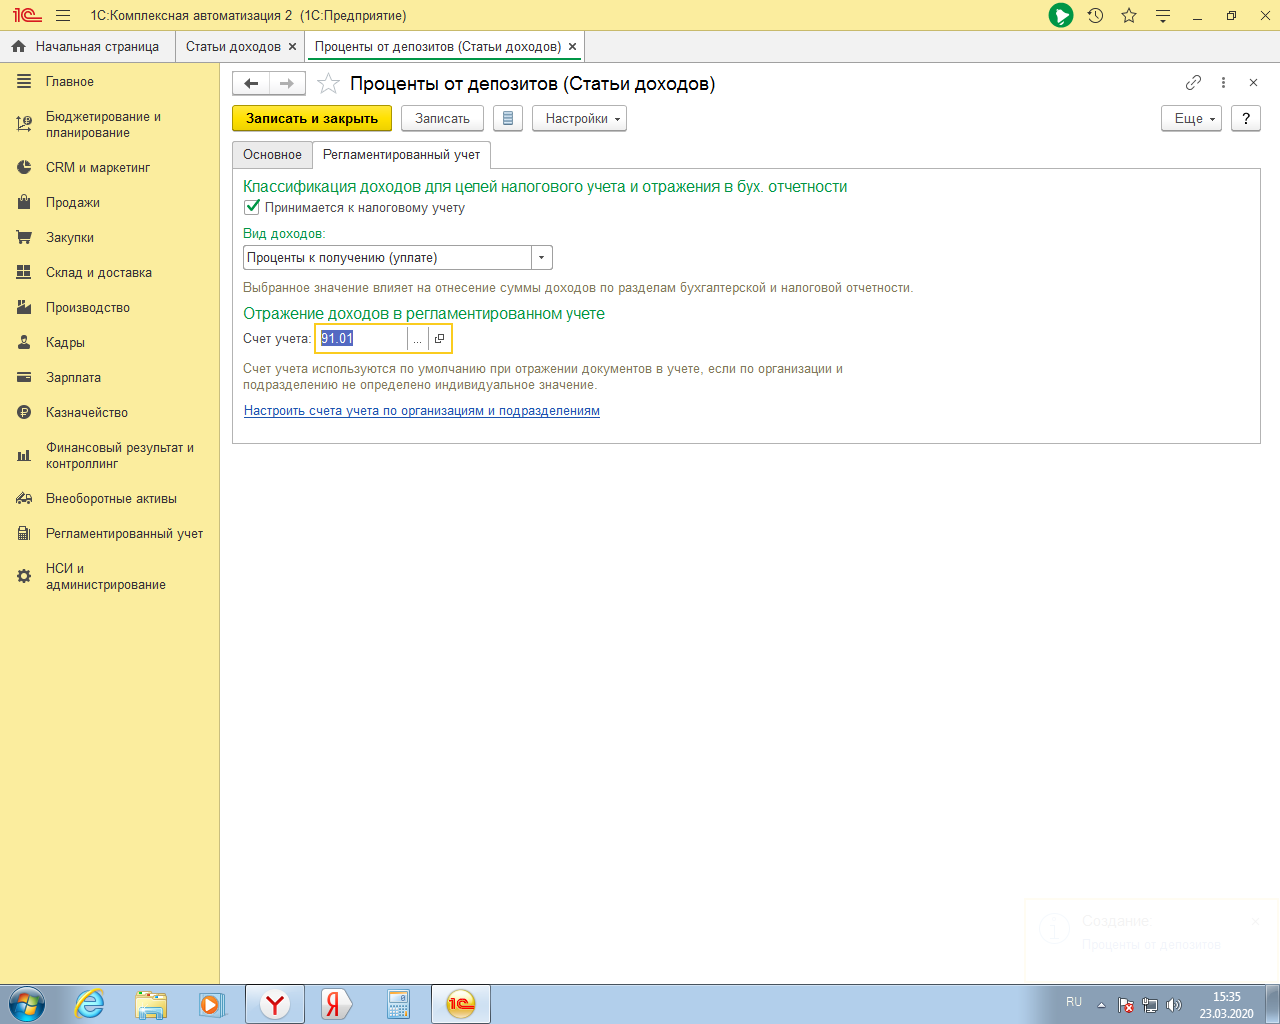
Task: Select Регламентированный учет form tab
Action: pos(402,155)
